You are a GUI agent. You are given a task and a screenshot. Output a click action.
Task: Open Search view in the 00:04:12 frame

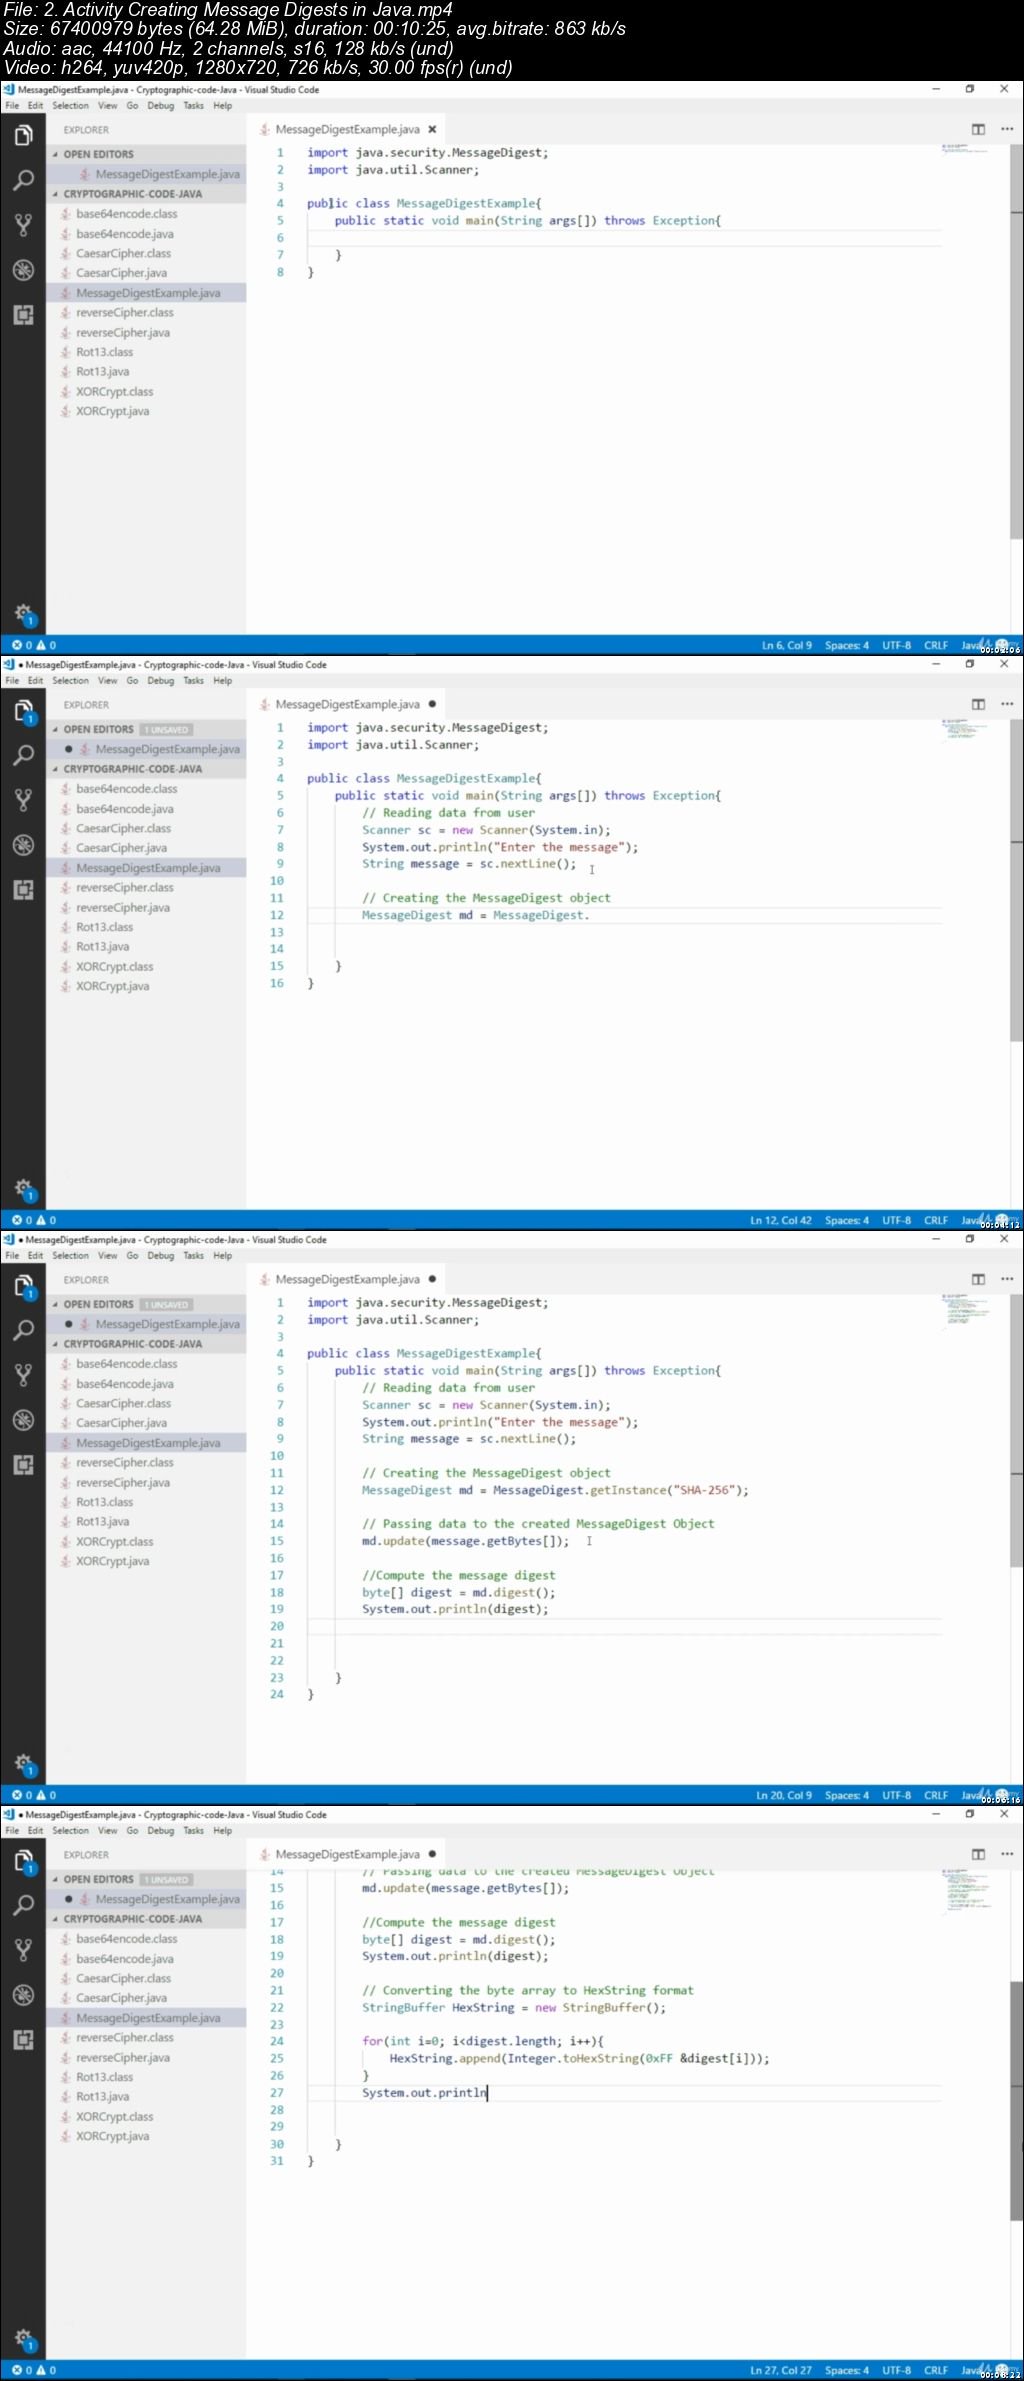click(x=23, y=755)
